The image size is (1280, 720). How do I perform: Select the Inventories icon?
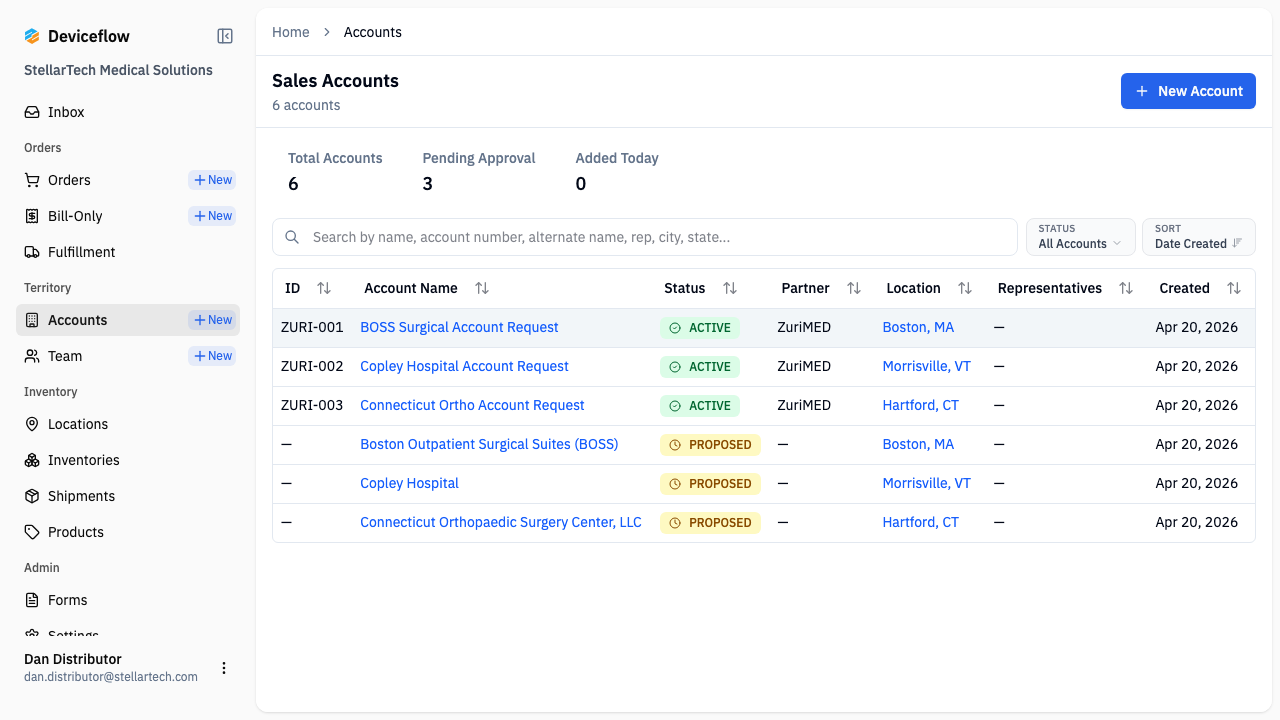[x=31, y=460]
